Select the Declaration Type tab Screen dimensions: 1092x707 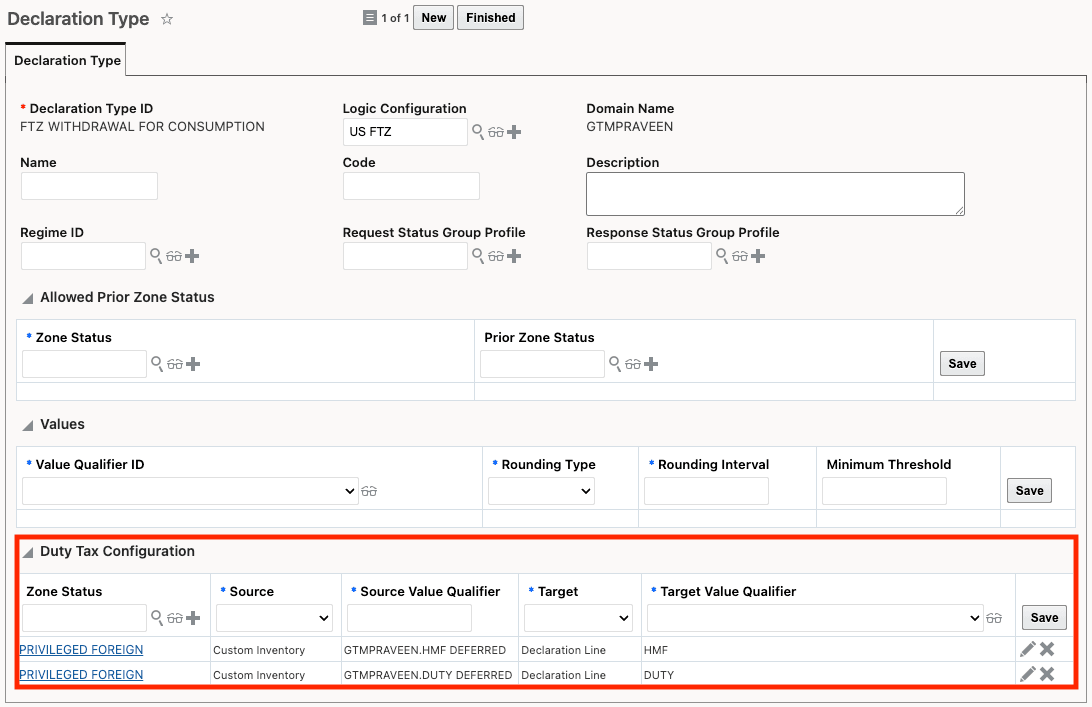67,60
